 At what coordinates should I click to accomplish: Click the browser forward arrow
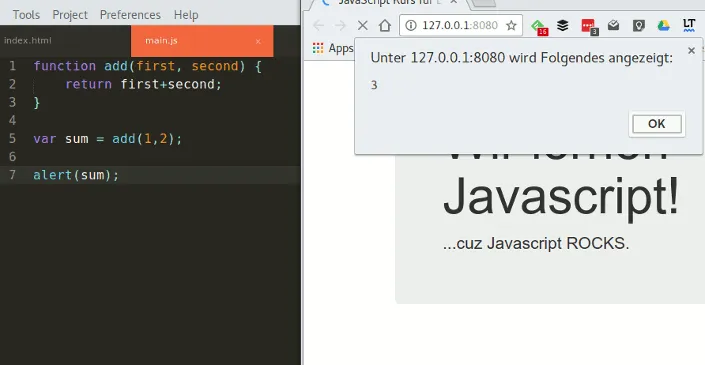click(x=340, y=25)
